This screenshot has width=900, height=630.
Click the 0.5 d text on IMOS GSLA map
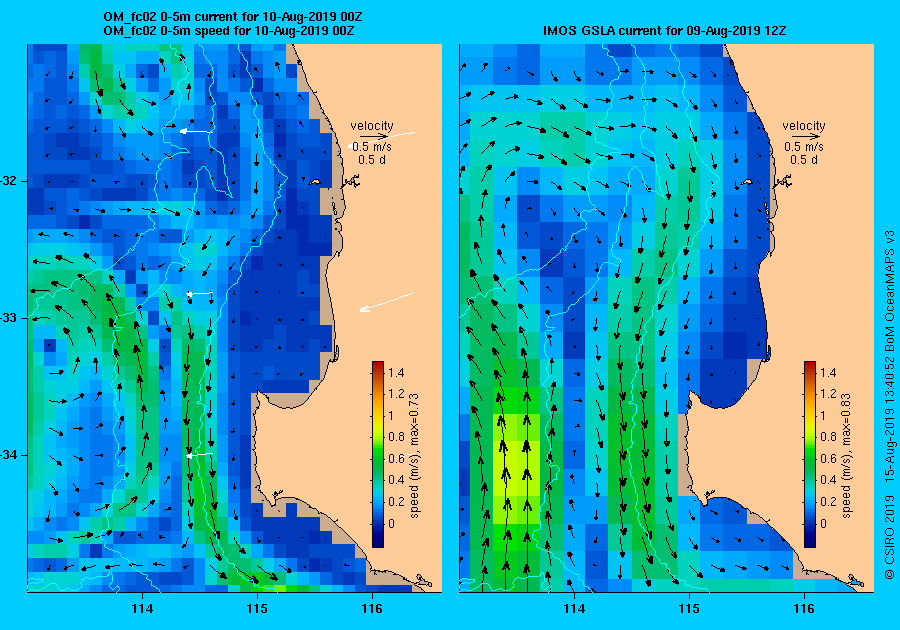click(804, 160)
